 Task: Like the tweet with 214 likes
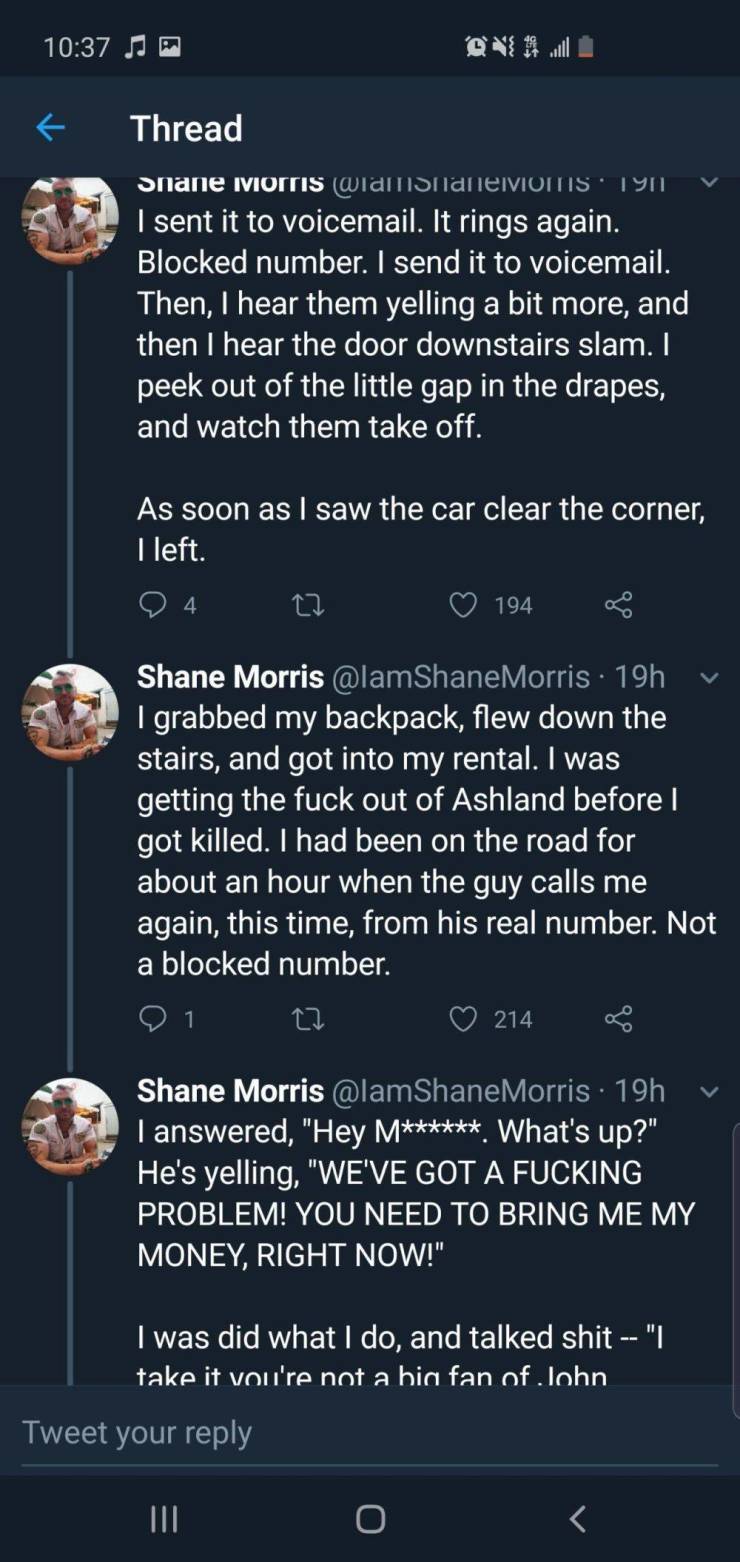(462, 1019)
